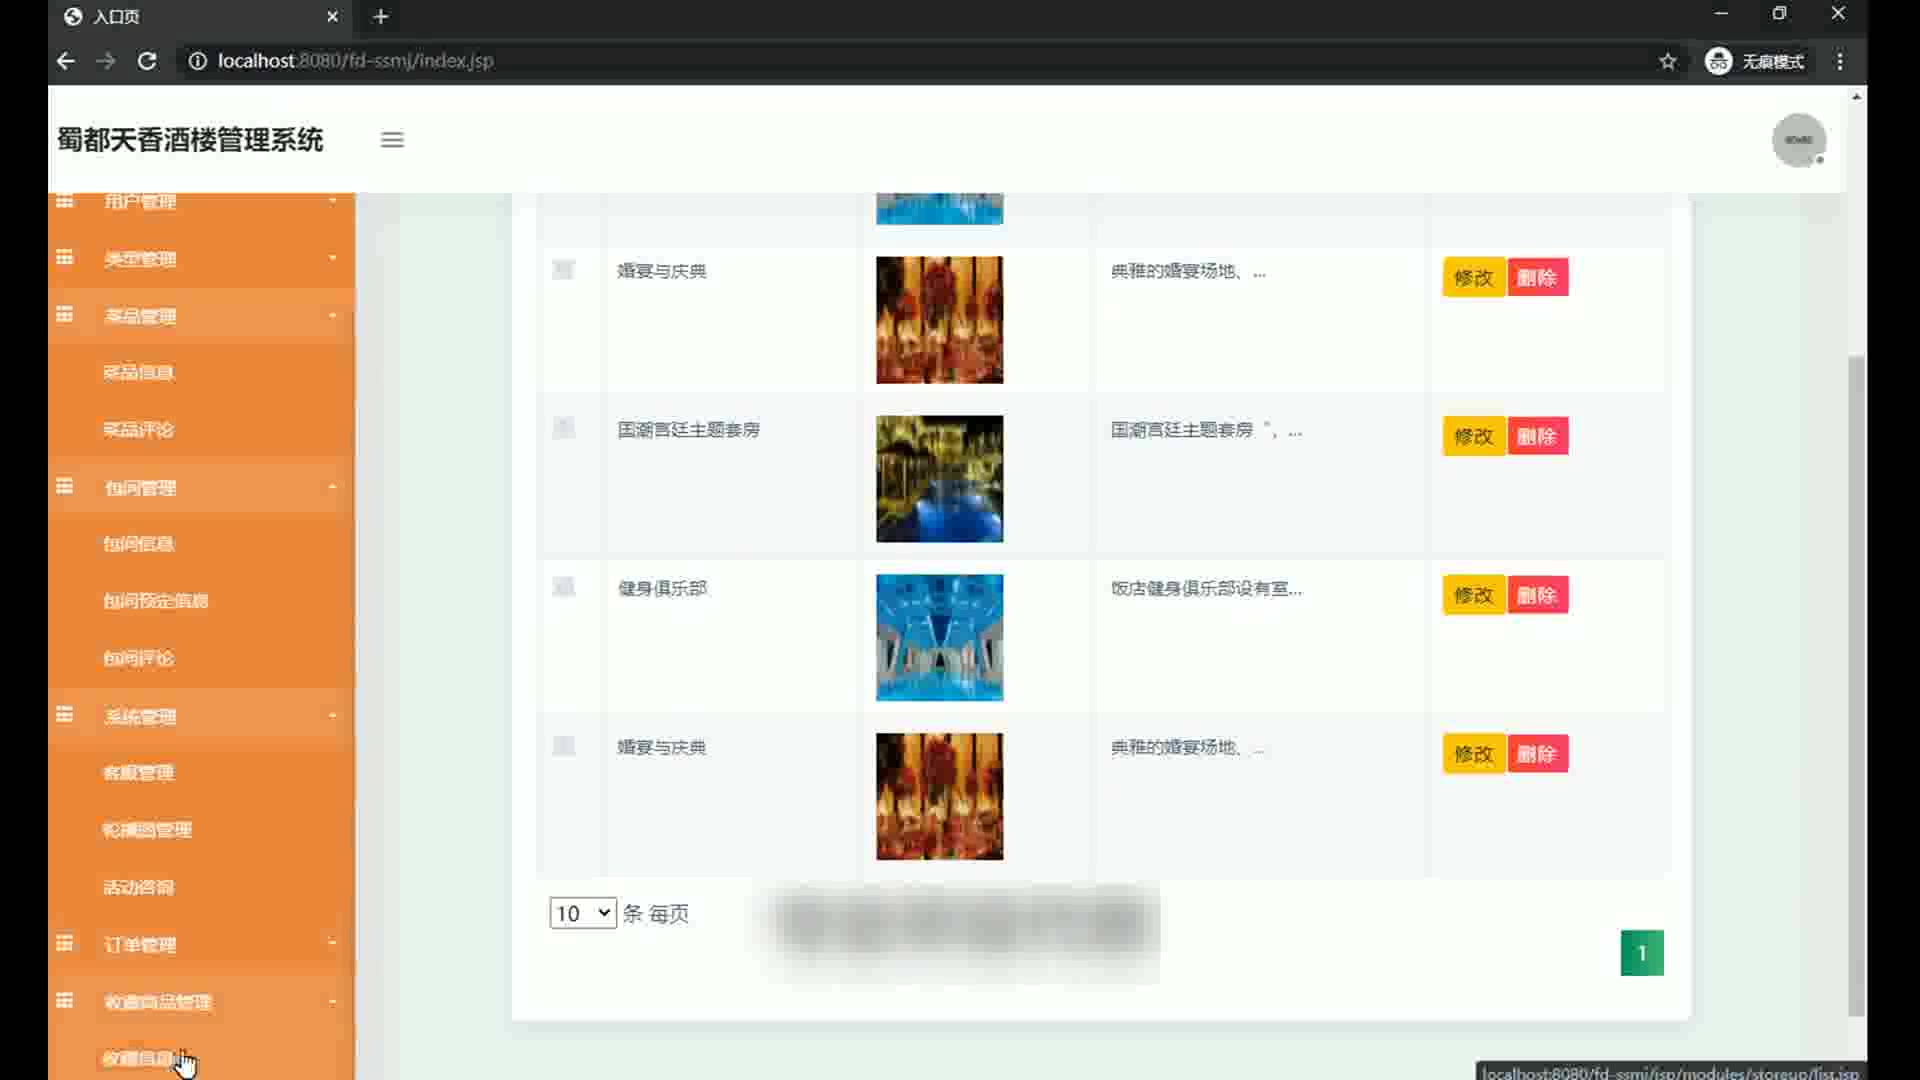Image resolution: width=1920 pixels, height=1080 pixels.
Task: Open 包间预定信息 in the sidebar
Action: click(x=156, y=601)
